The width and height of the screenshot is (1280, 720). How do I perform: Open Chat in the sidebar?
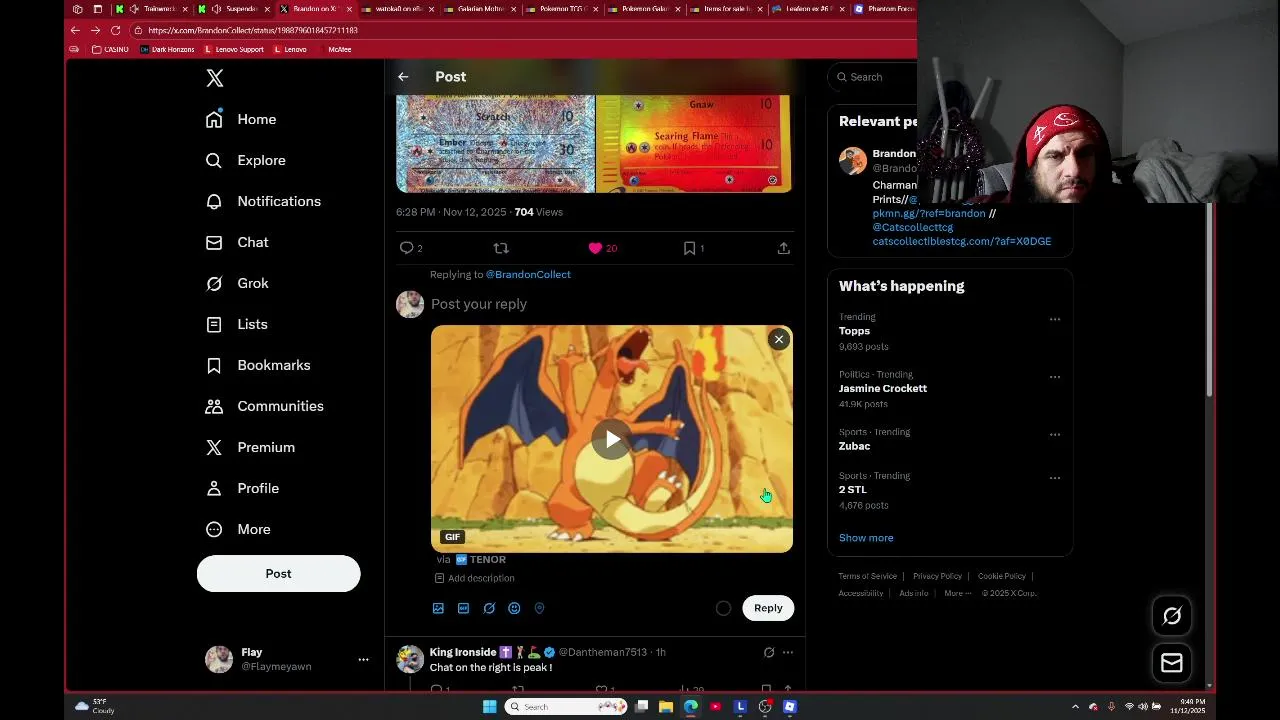pos(237,242)
